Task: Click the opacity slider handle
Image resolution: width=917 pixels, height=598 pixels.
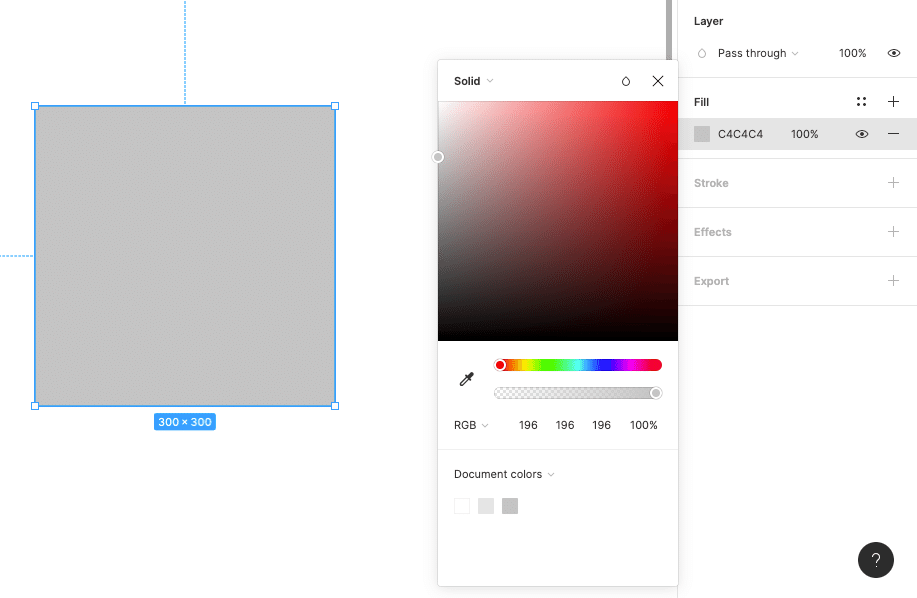Action: coord(656,393)
